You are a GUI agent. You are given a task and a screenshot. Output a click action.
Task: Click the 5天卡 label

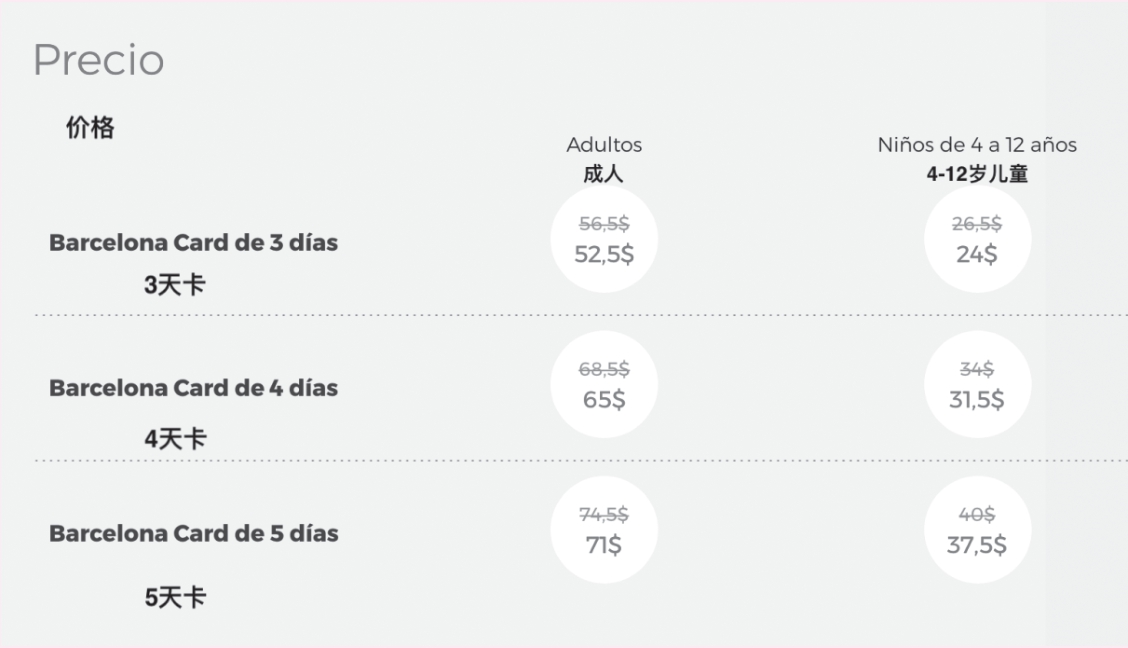click(175, 598)
